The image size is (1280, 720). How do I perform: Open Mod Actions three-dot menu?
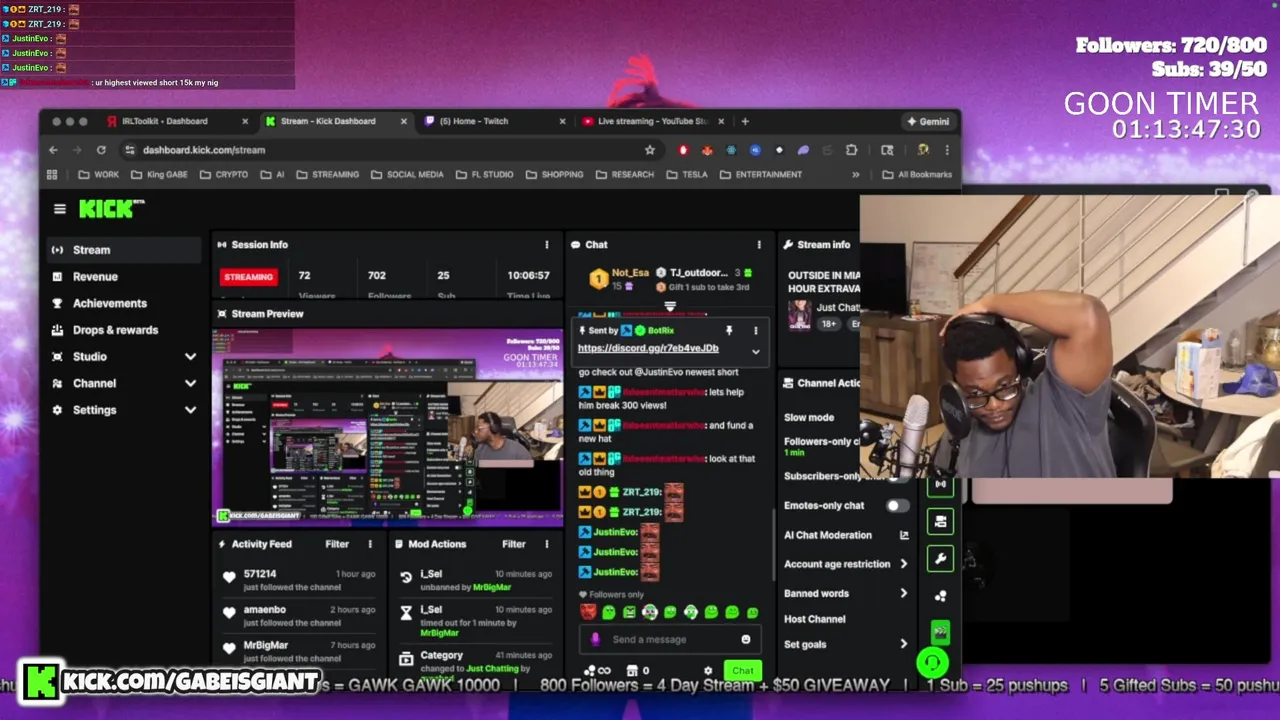(x=546, y=544)
